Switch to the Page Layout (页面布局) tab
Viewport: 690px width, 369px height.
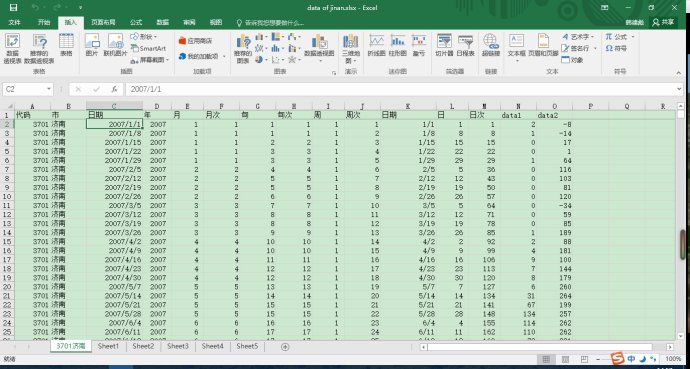click(x=103, y=22)
